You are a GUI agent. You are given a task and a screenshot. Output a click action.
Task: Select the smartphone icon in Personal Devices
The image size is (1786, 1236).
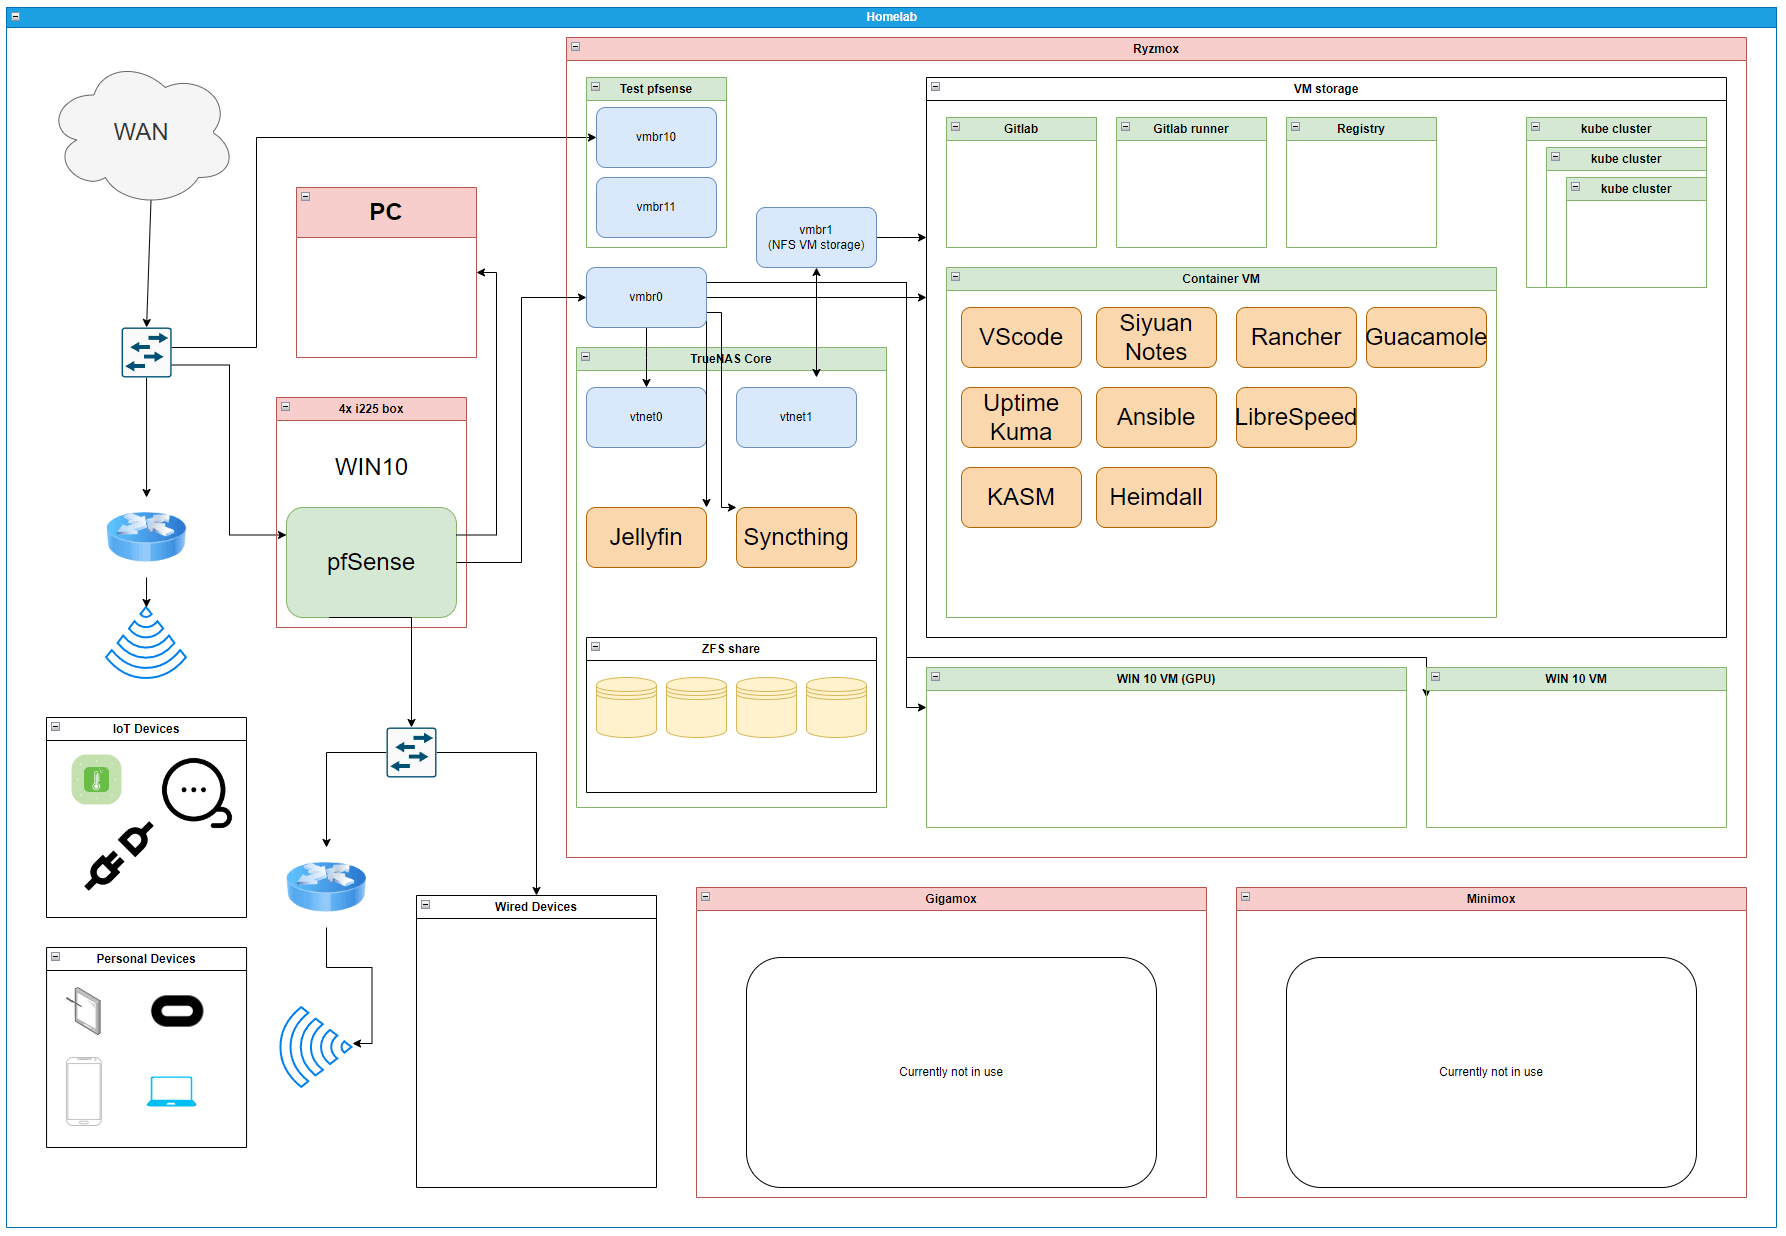tap(84, 1091)
